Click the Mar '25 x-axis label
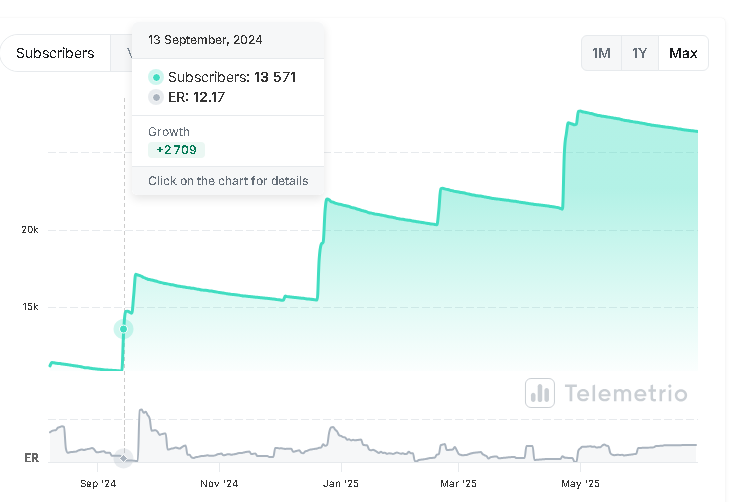This screenshot has width=730, height=502. [459, 483]
